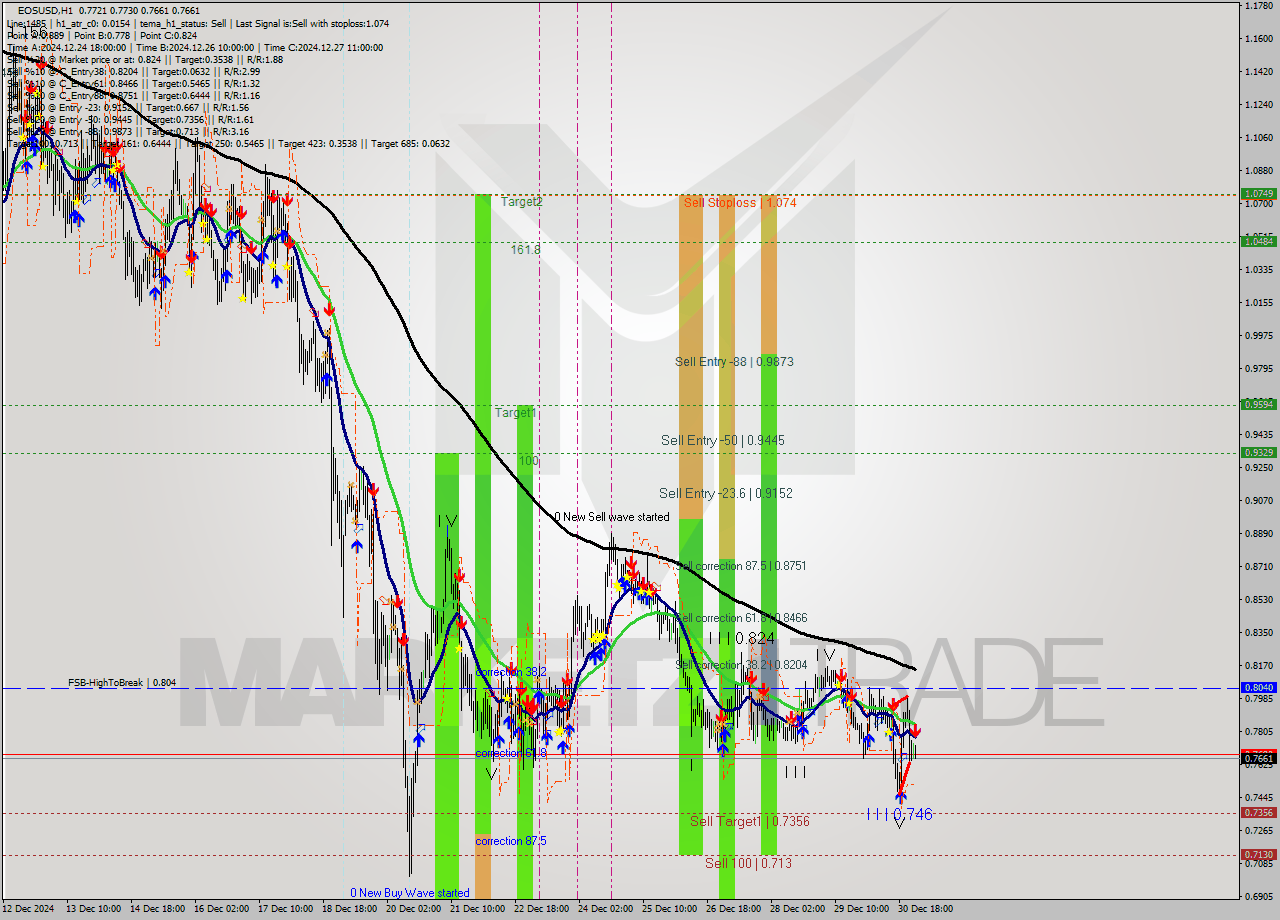Click the 'Sell Entry -50 | 0.9445' label
Viewport: 1280px width, 920px height.
pos(722,440)
